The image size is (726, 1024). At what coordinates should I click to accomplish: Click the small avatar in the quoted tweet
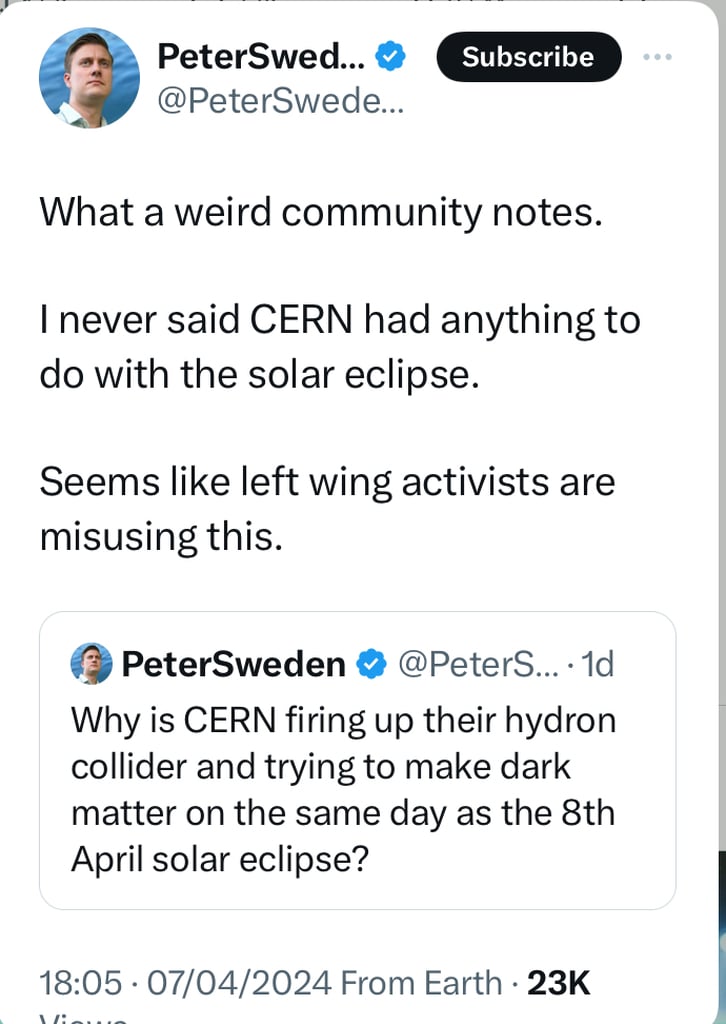(91, 664)
